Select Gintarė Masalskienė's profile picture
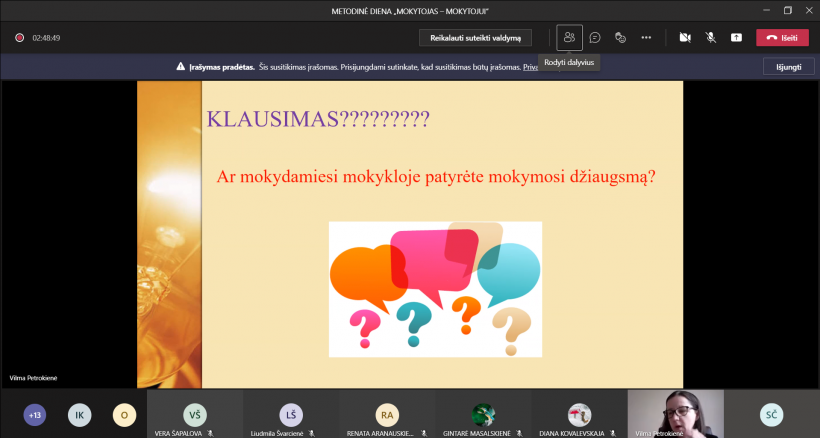The height and width of the screenshot is (438, 820). click(483, 415)
